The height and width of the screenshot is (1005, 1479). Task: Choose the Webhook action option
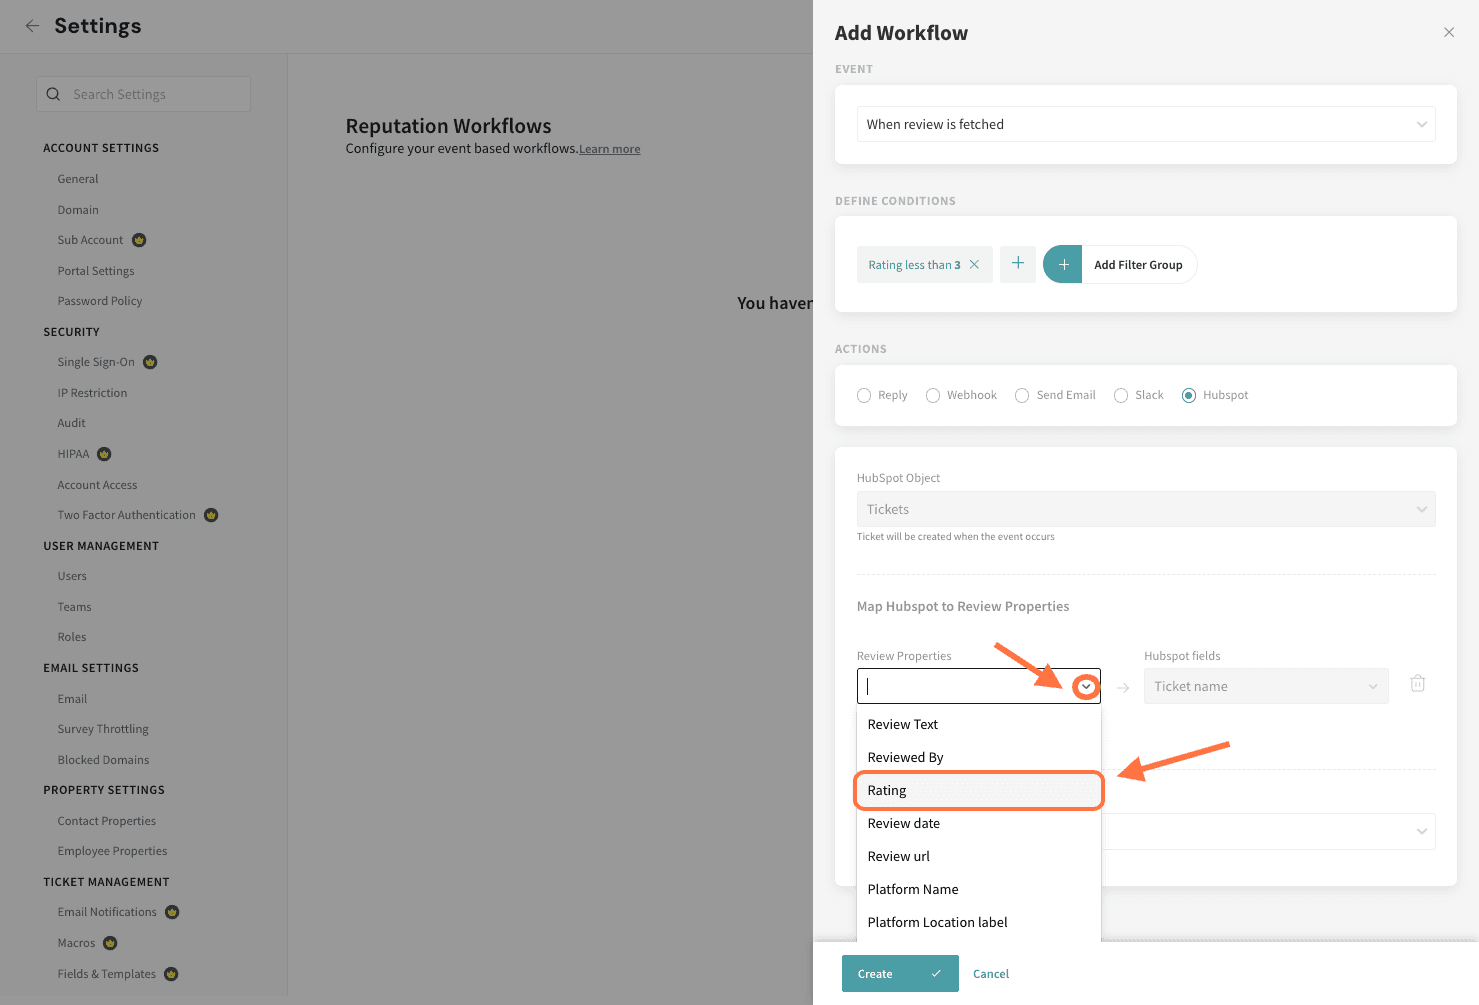click(933, 396)
